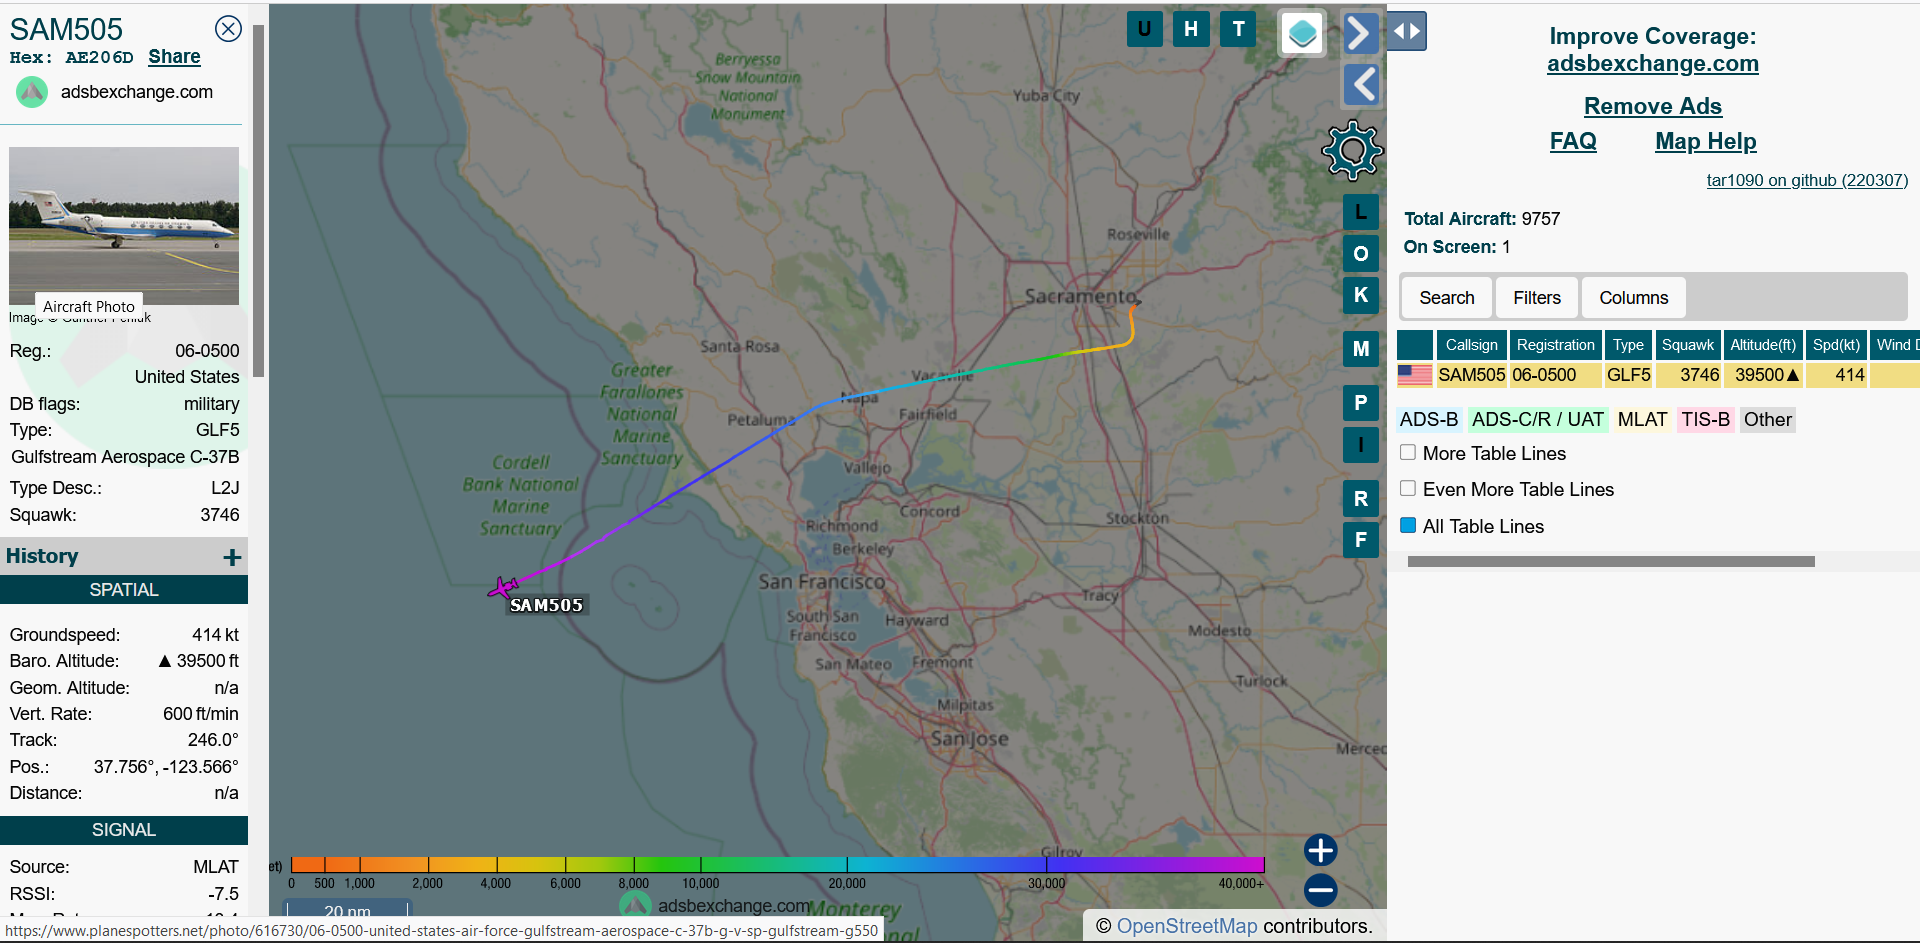Click the F map button

[x=1360, y=540]
